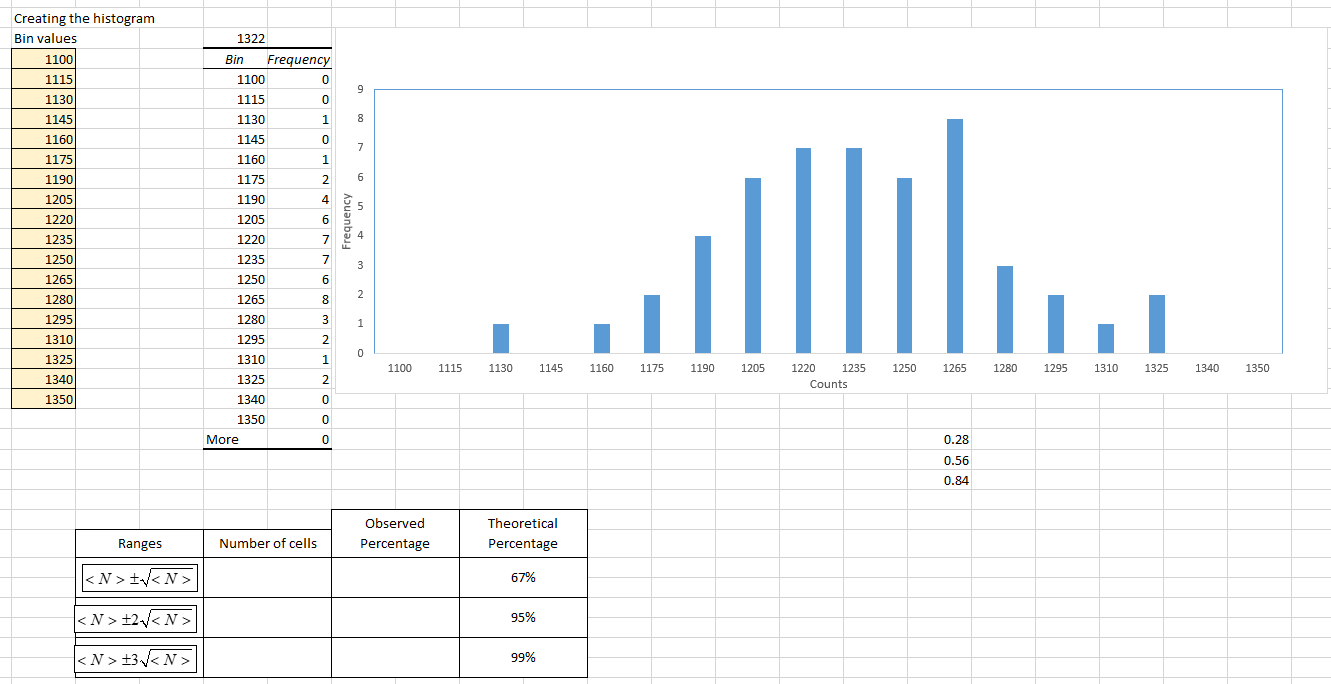Select the "Observed Percentage" header cell
This screenshot has width=1331, height=684.
pyautogui.click(x=395, y=533)
